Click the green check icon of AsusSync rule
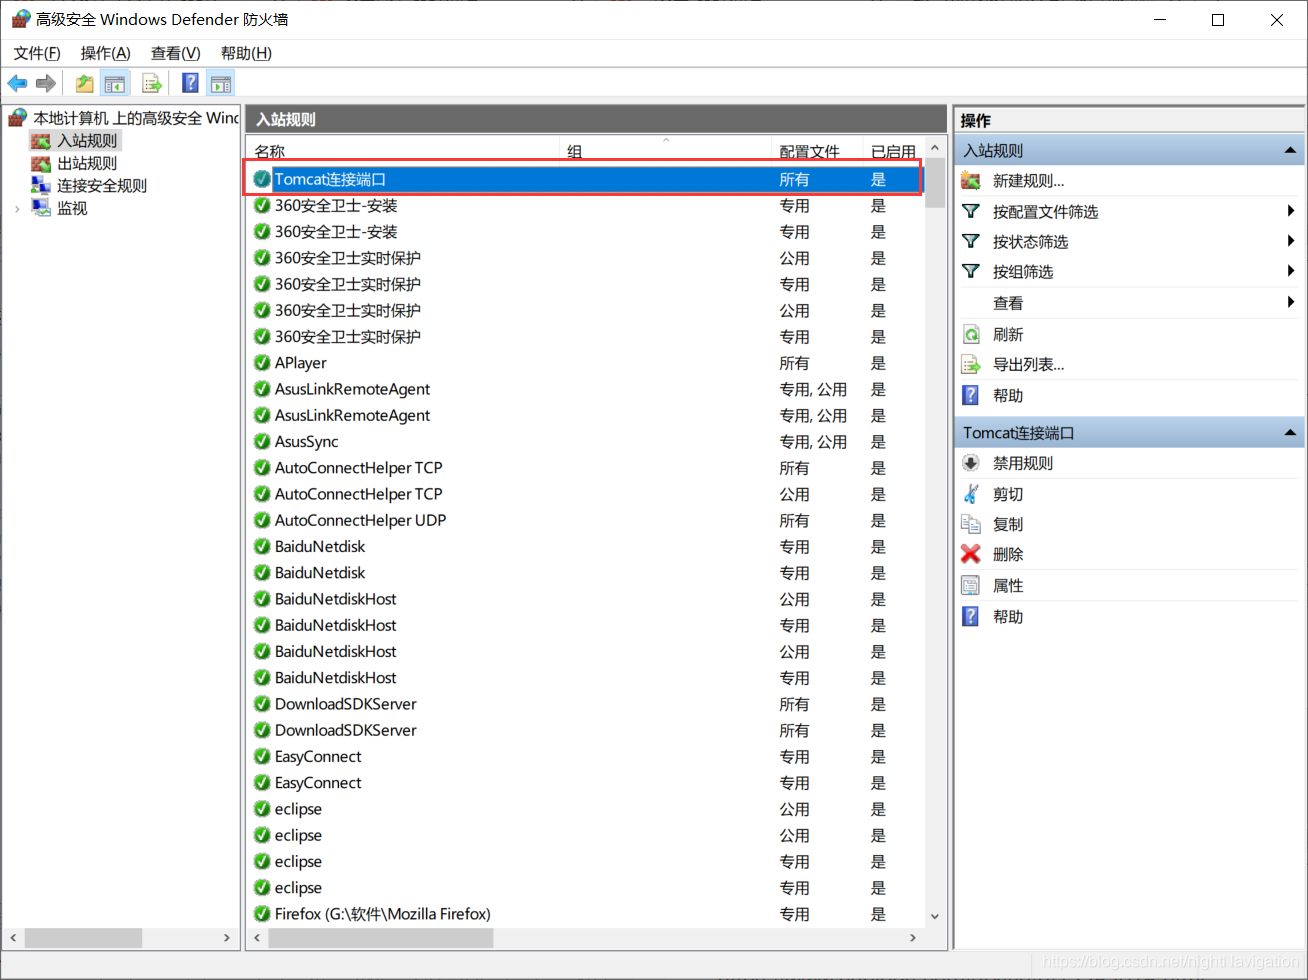This screenshot has height=980, width=1308. click(262, 441)
